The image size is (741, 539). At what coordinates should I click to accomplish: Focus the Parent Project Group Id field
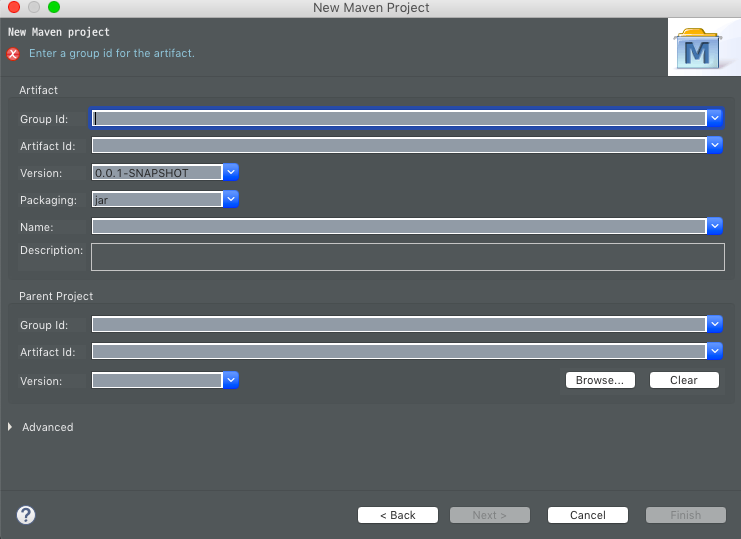399,324
